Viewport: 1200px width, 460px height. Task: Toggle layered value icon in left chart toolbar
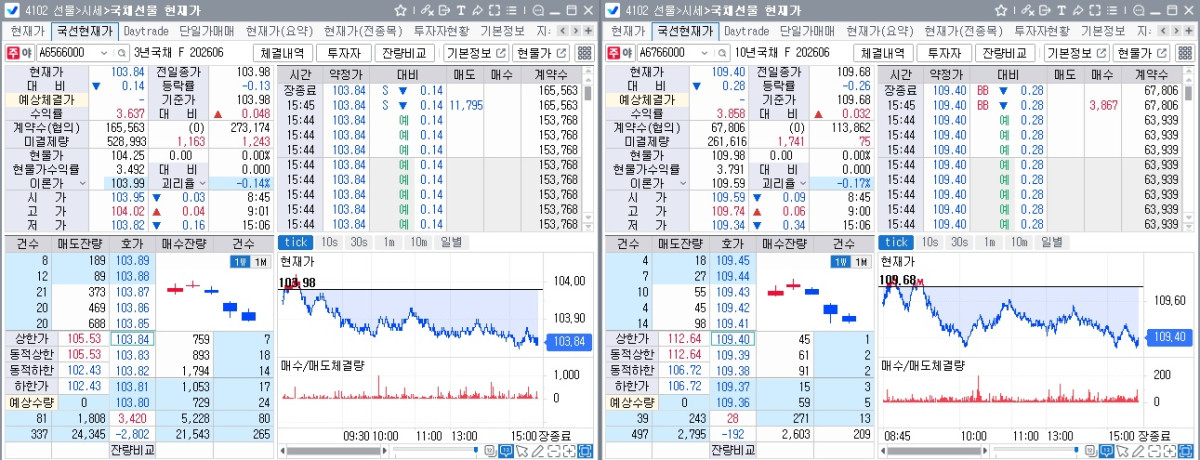point(490,451)
